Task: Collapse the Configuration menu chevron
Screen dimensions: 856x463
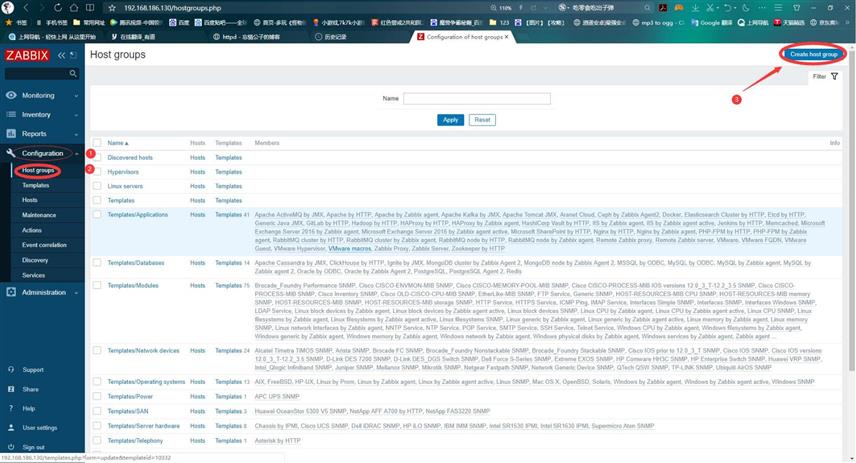Action: click(76, 154)
